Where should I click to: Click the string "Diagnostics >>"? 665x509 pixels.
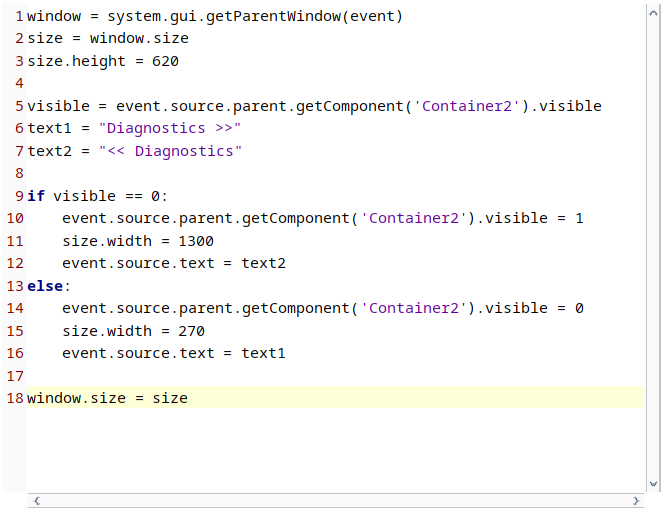pos(170,128)
